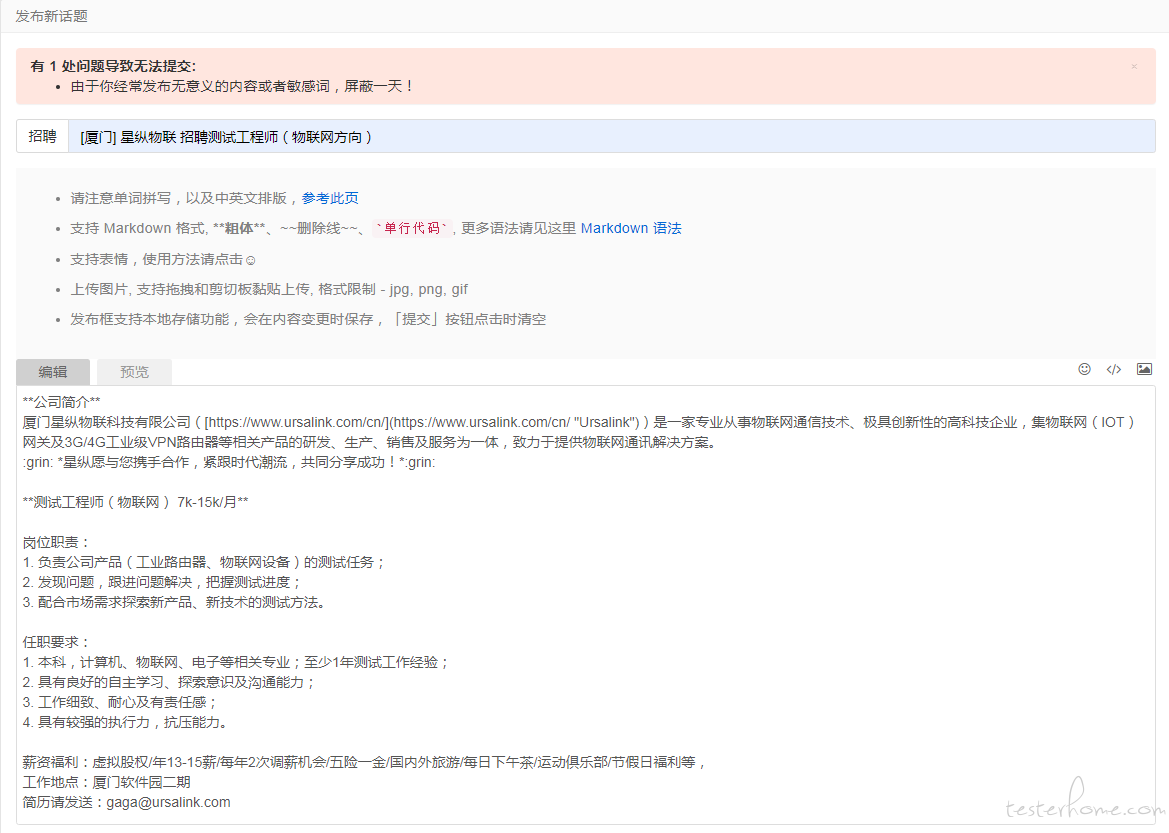Click the error message about 屏蔽一天
1169x833 pixels.
(x=242, y=86)
